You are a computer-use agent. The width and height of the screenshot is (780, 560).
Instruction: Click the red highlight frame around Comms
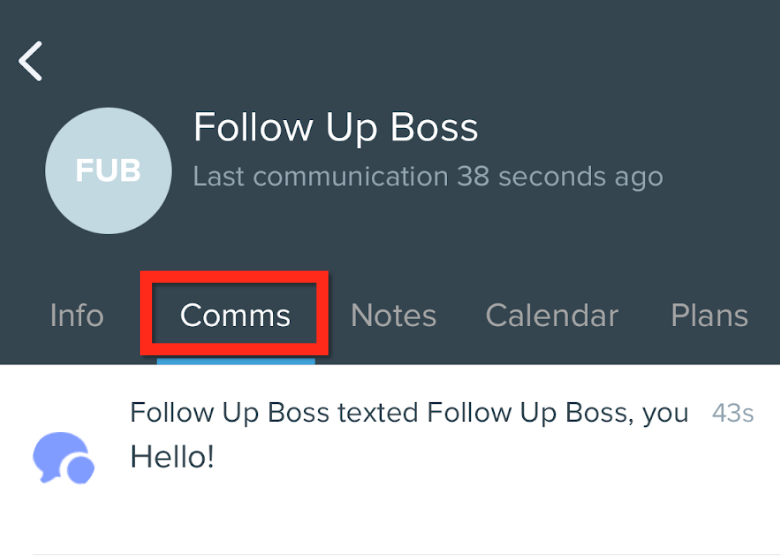(234, 313)
